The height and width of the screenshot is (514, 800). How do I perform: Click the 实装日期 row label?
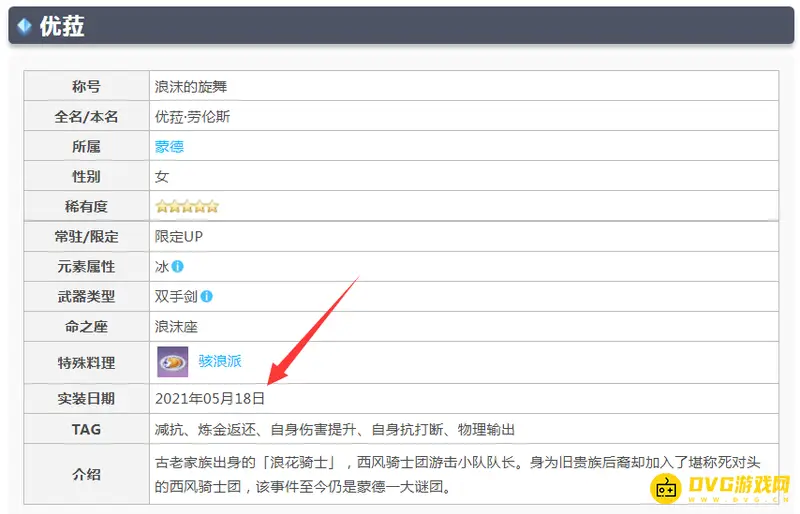(86, 398)
